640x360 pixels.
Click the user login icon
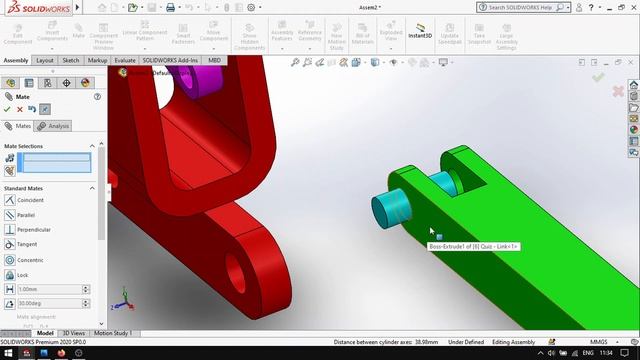coord(579,7)
